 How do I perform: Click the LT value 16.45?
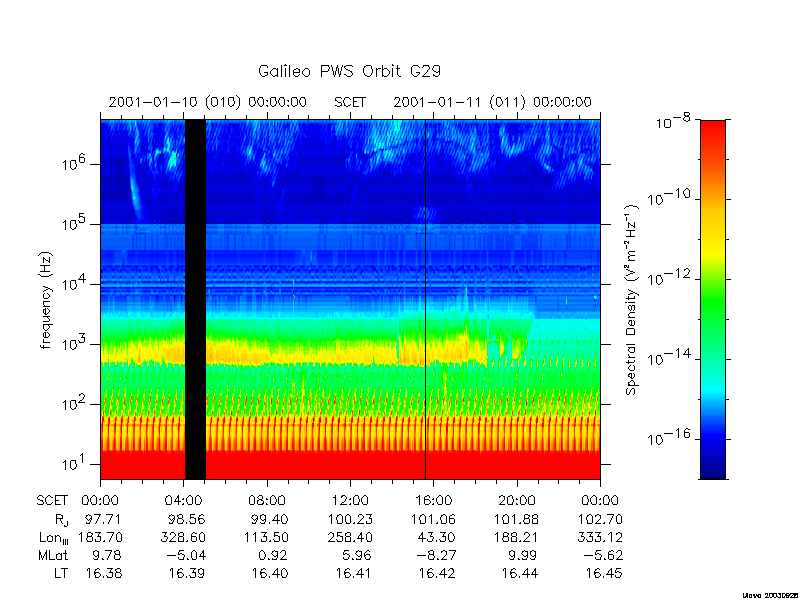coord(604,573)
